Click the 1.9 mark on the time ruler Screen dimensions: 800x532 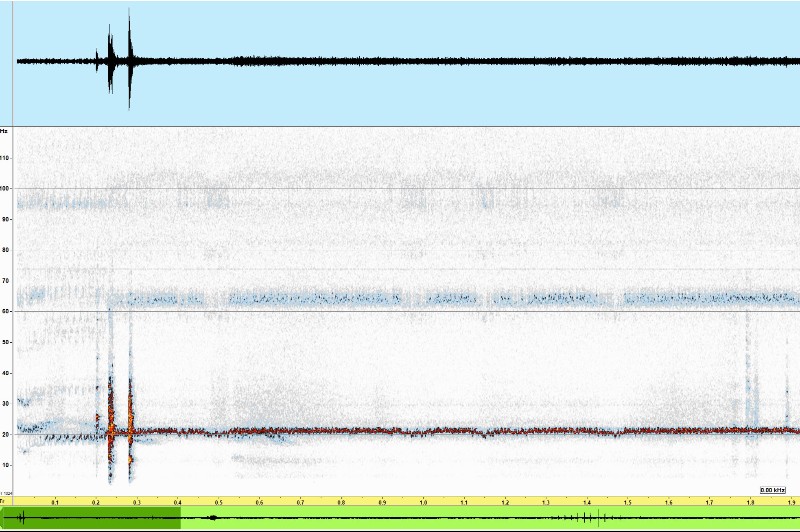pyautogui.click(x=790, y=502)
